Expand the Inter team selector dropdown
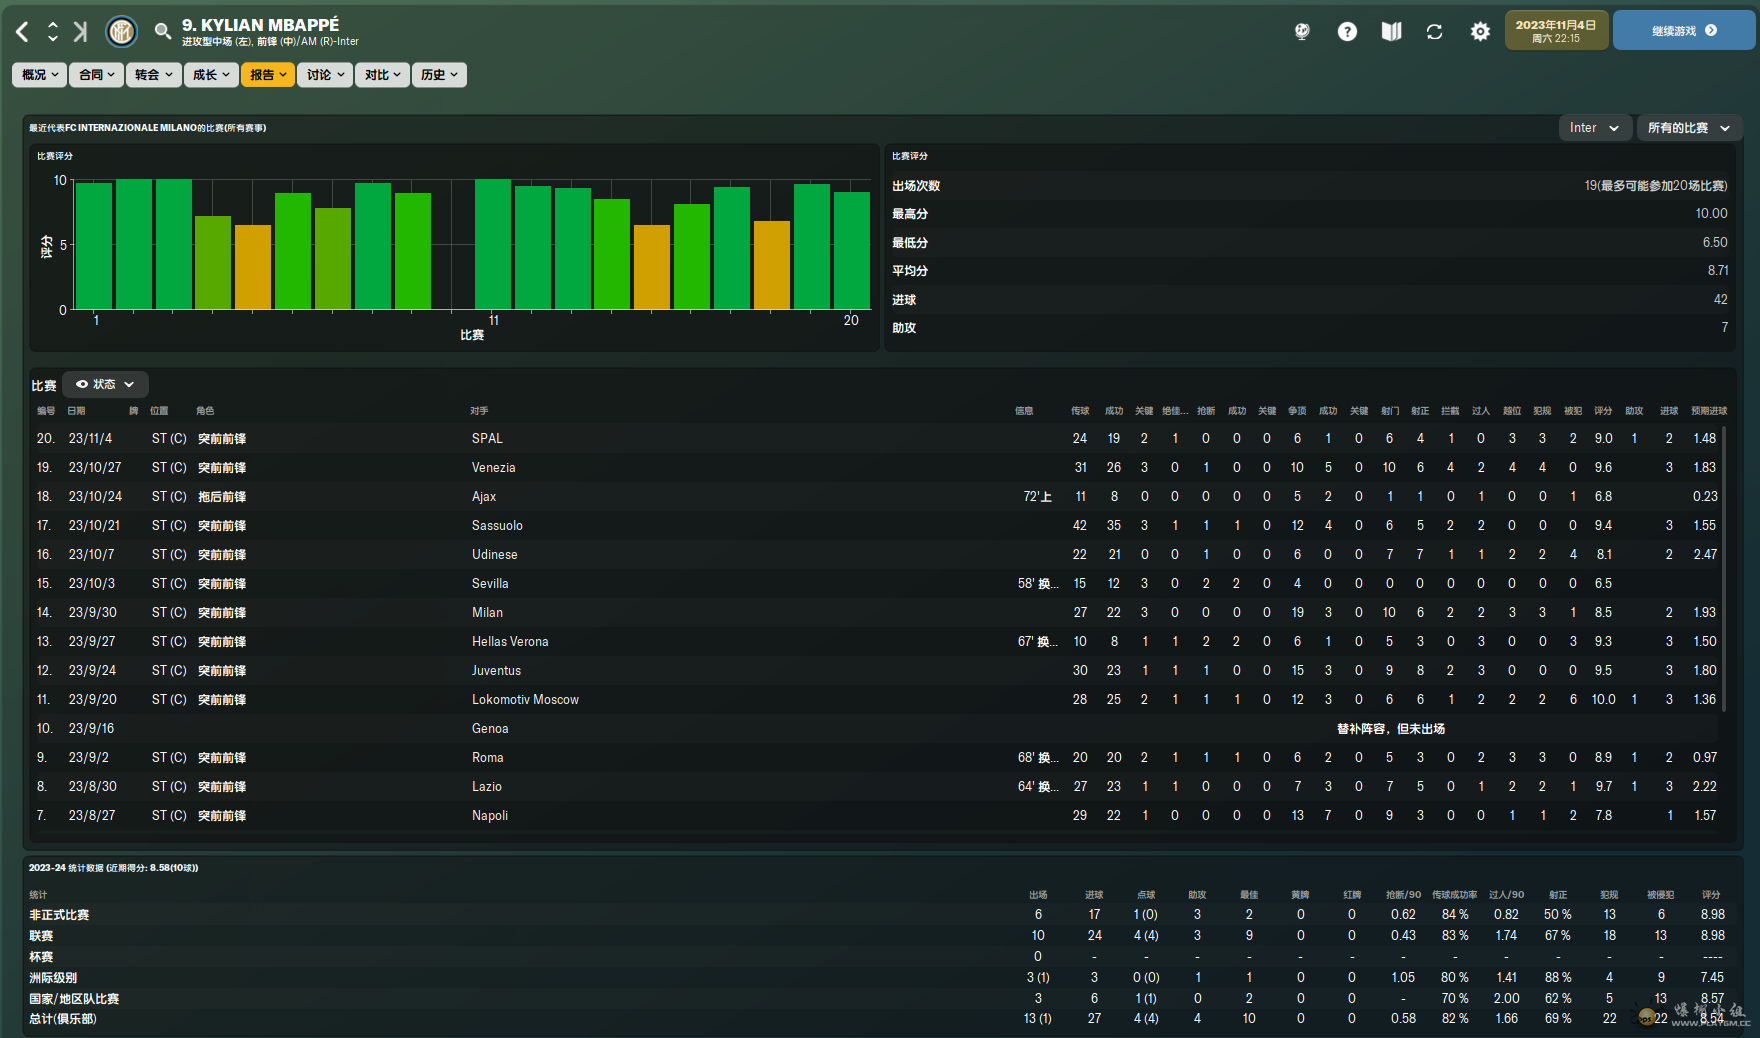The width and height of the screenshot is (1760, 1038). coord(1595,128)
